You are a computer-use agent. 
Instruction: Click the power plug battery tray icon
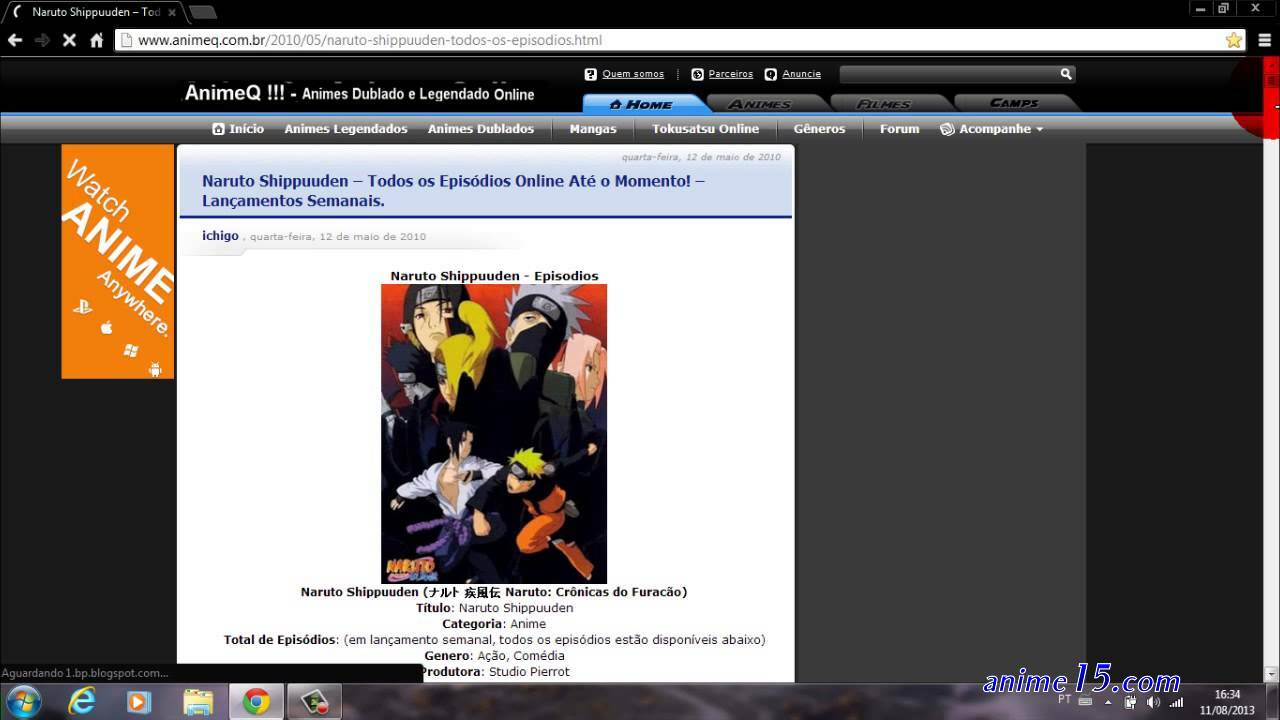click(x=1130, y=702)
